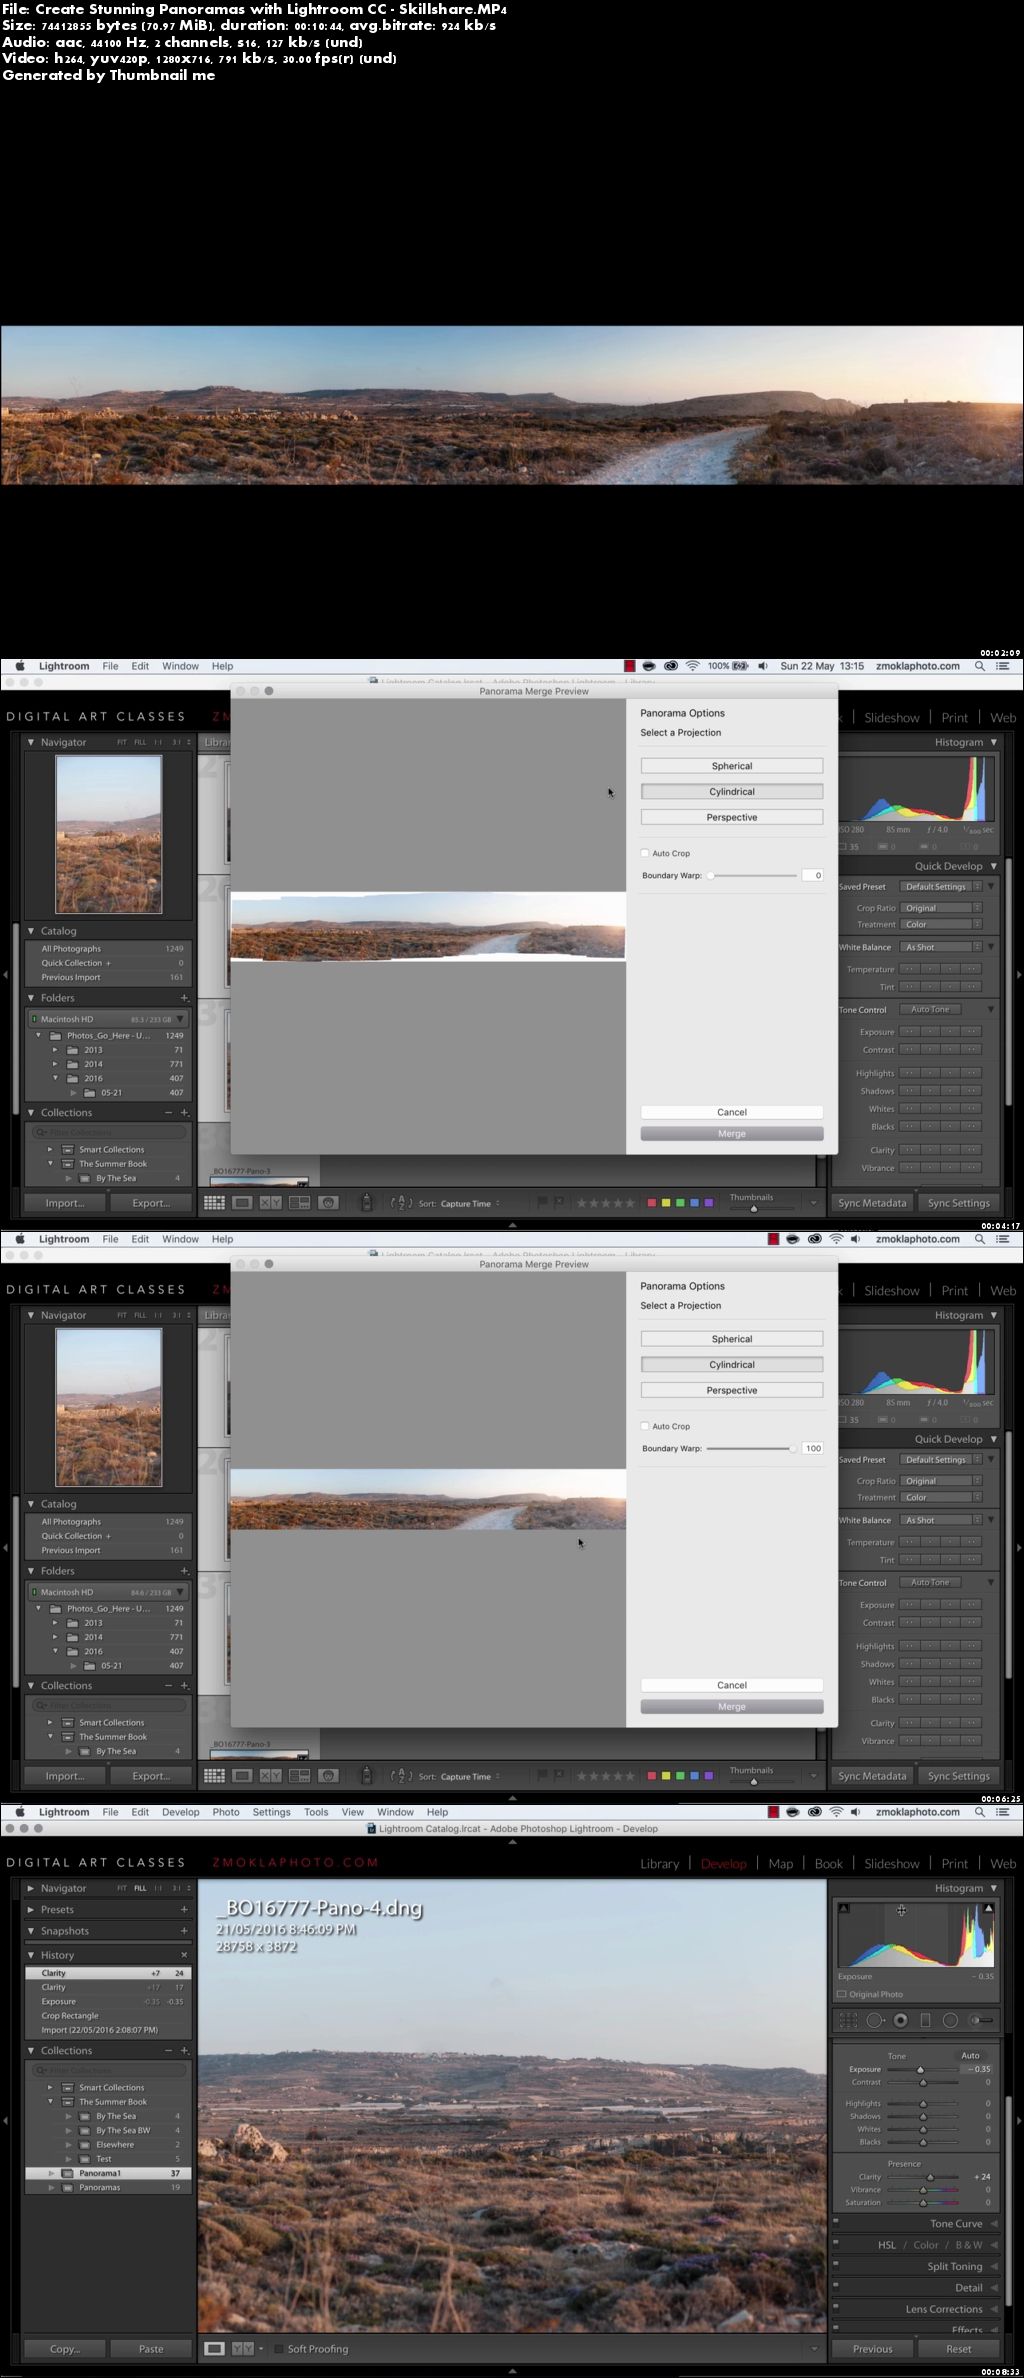This screenshot has width=1024, height=2378.
Task: Enable Soft Proofing checkbox
Action: [278, 2349]
